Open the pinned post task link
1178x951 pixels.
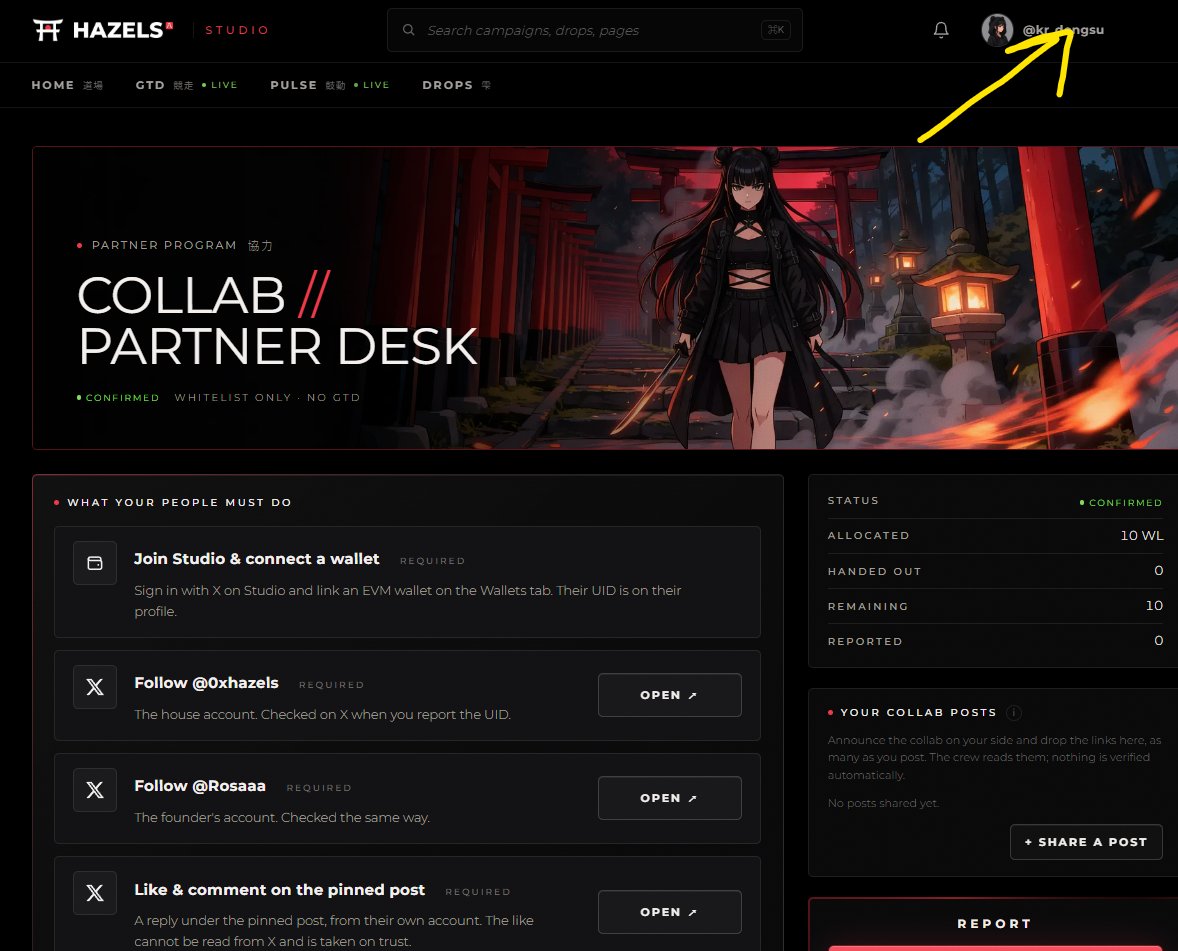[x=669, y=912]
